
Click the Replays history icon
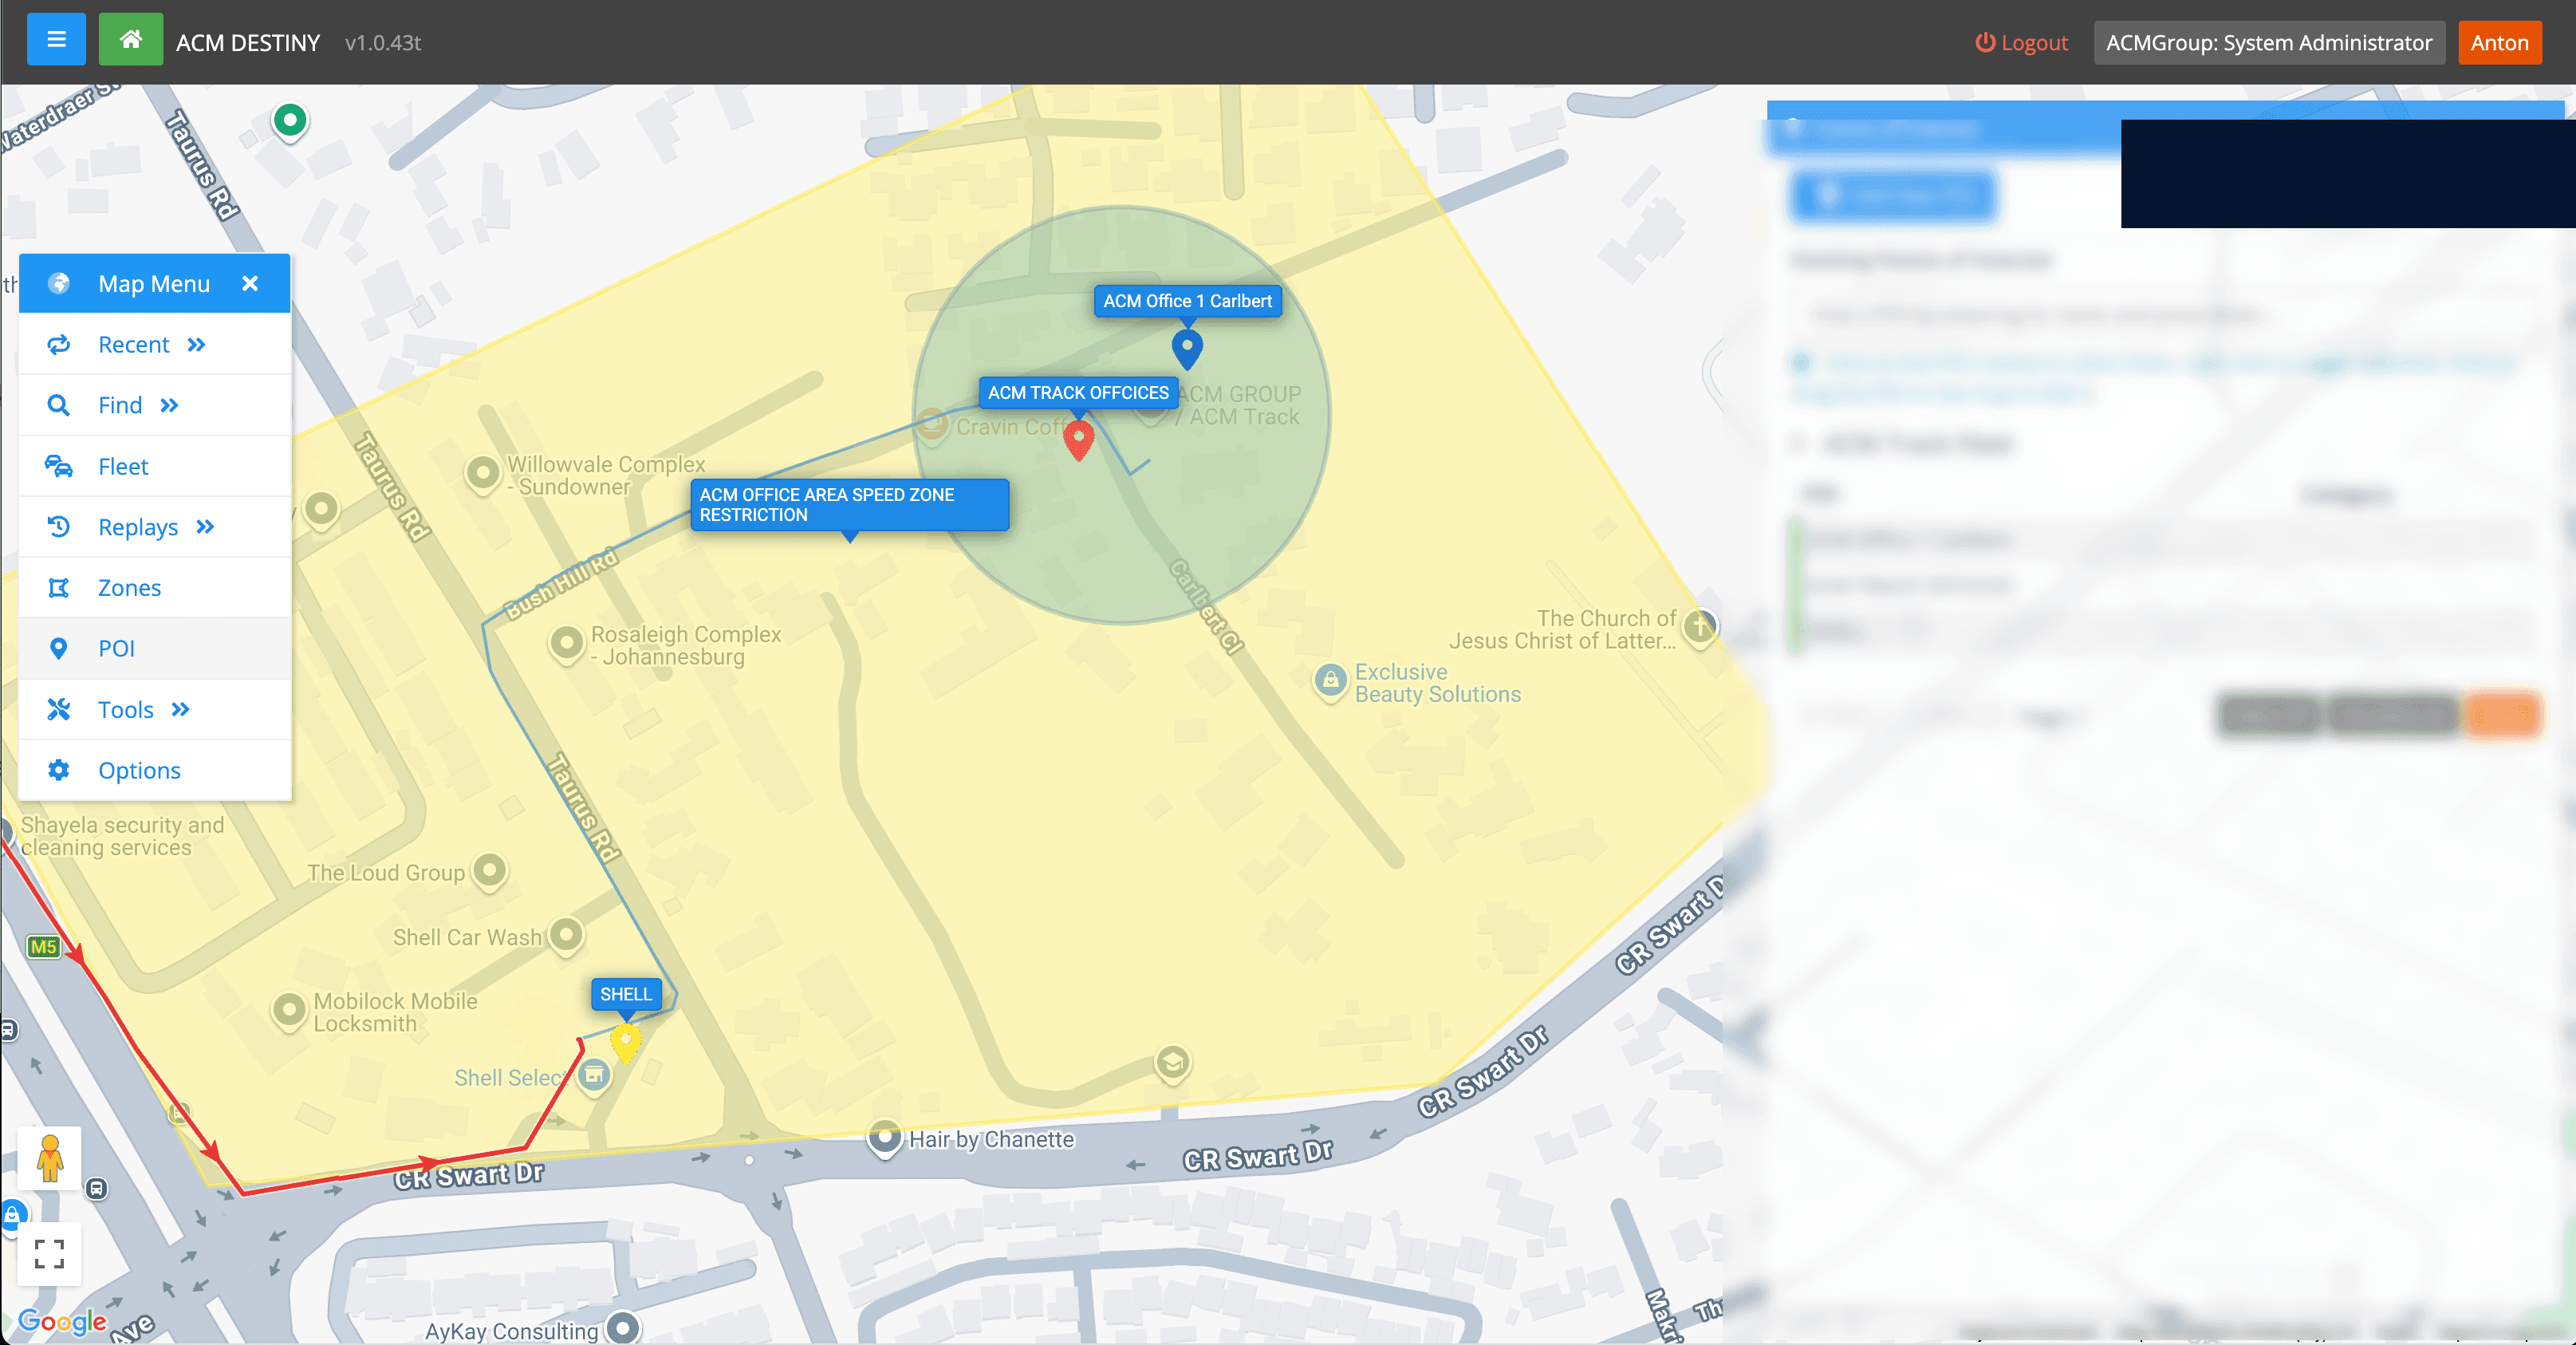point(59,527)
